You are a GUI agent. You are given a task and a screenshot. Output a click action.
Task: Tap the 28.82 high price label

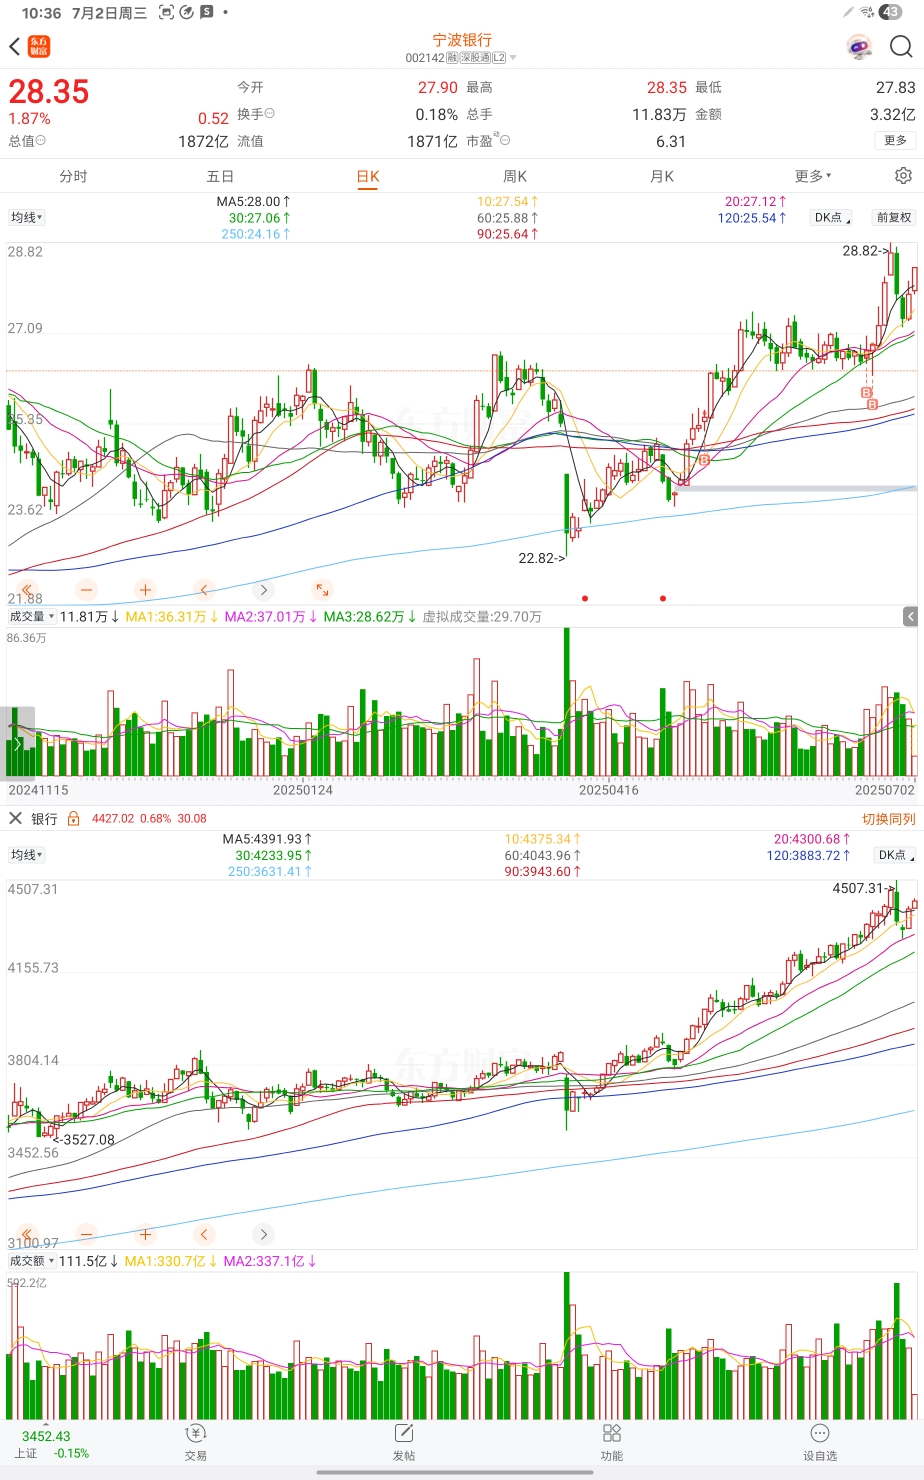(865, 251)
